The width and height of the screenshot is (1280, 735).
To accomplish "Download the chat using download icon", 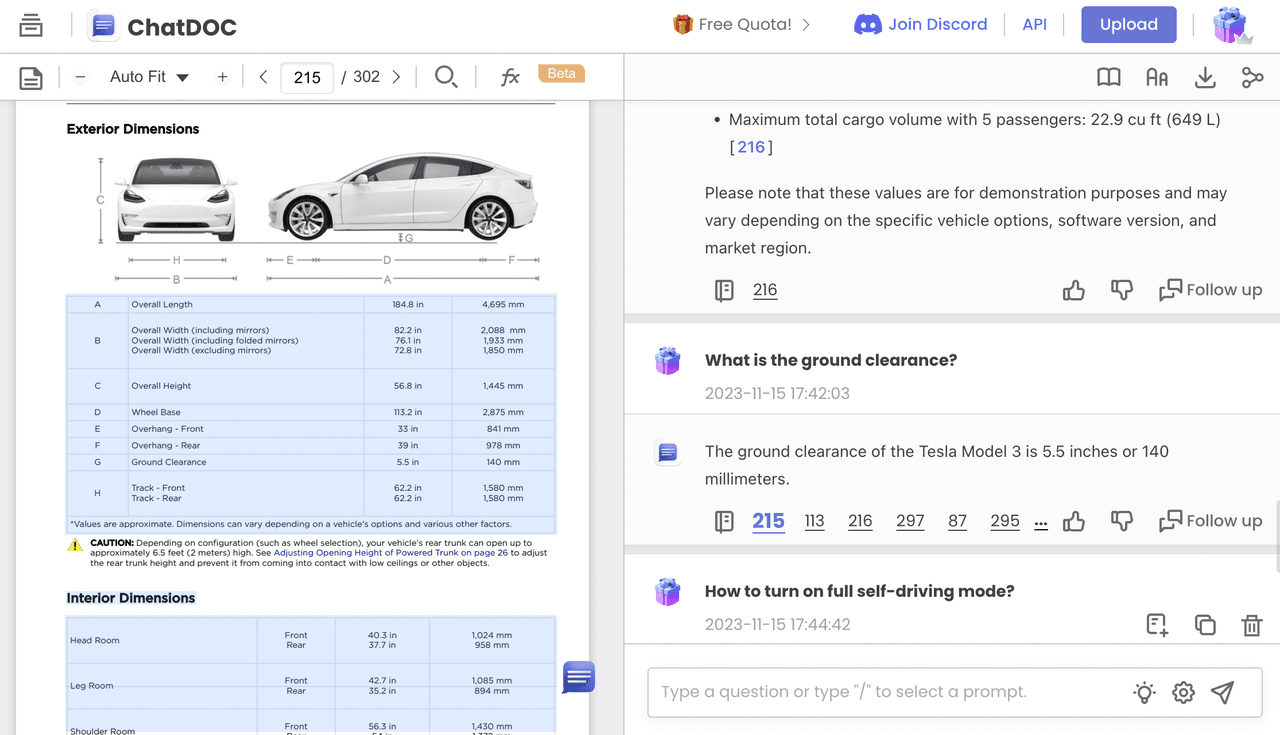I will point(1205,77).
